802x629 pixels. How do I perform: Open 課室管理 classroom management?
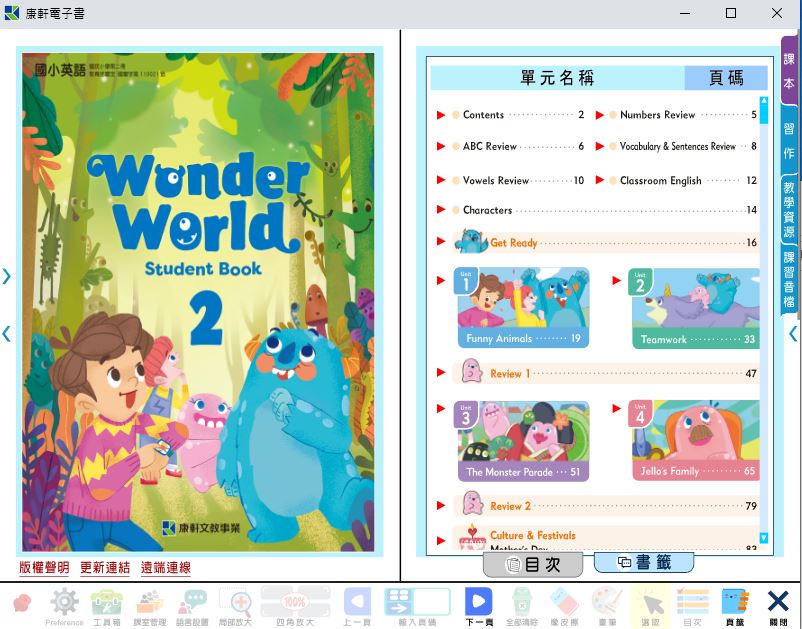tap(150, 603)
